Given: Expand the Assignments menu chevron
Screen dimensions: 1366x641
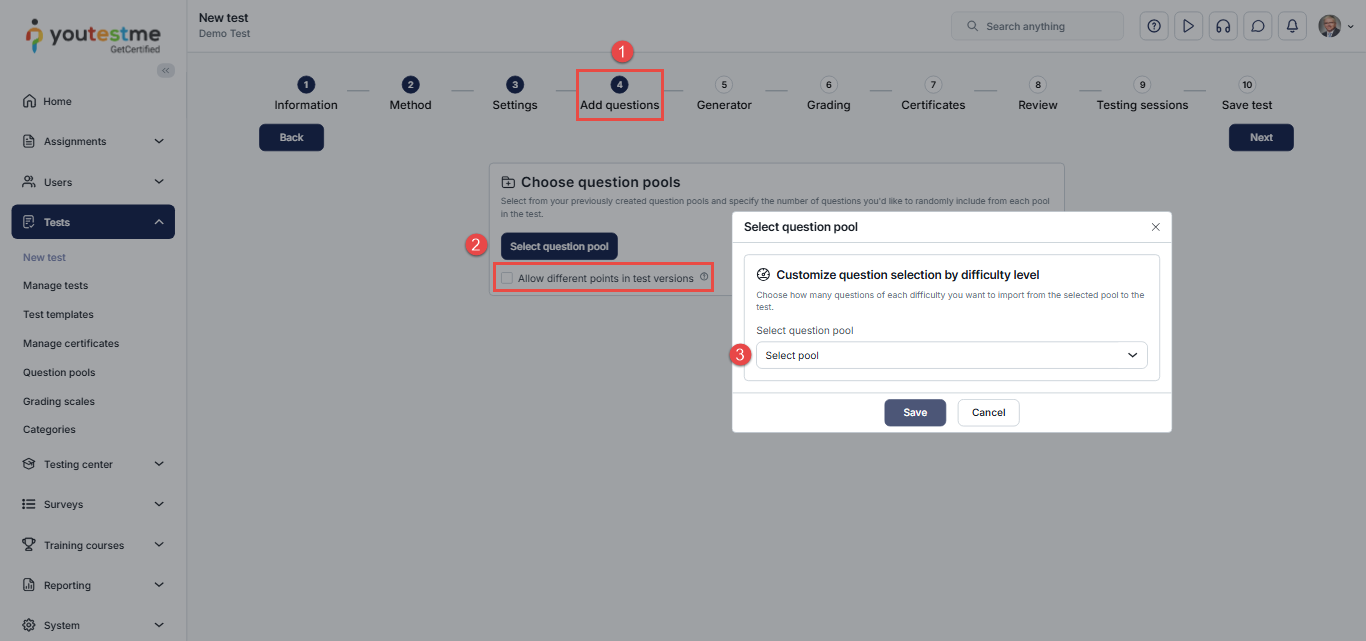Looking at the screenshot, I should pos(159,141).
